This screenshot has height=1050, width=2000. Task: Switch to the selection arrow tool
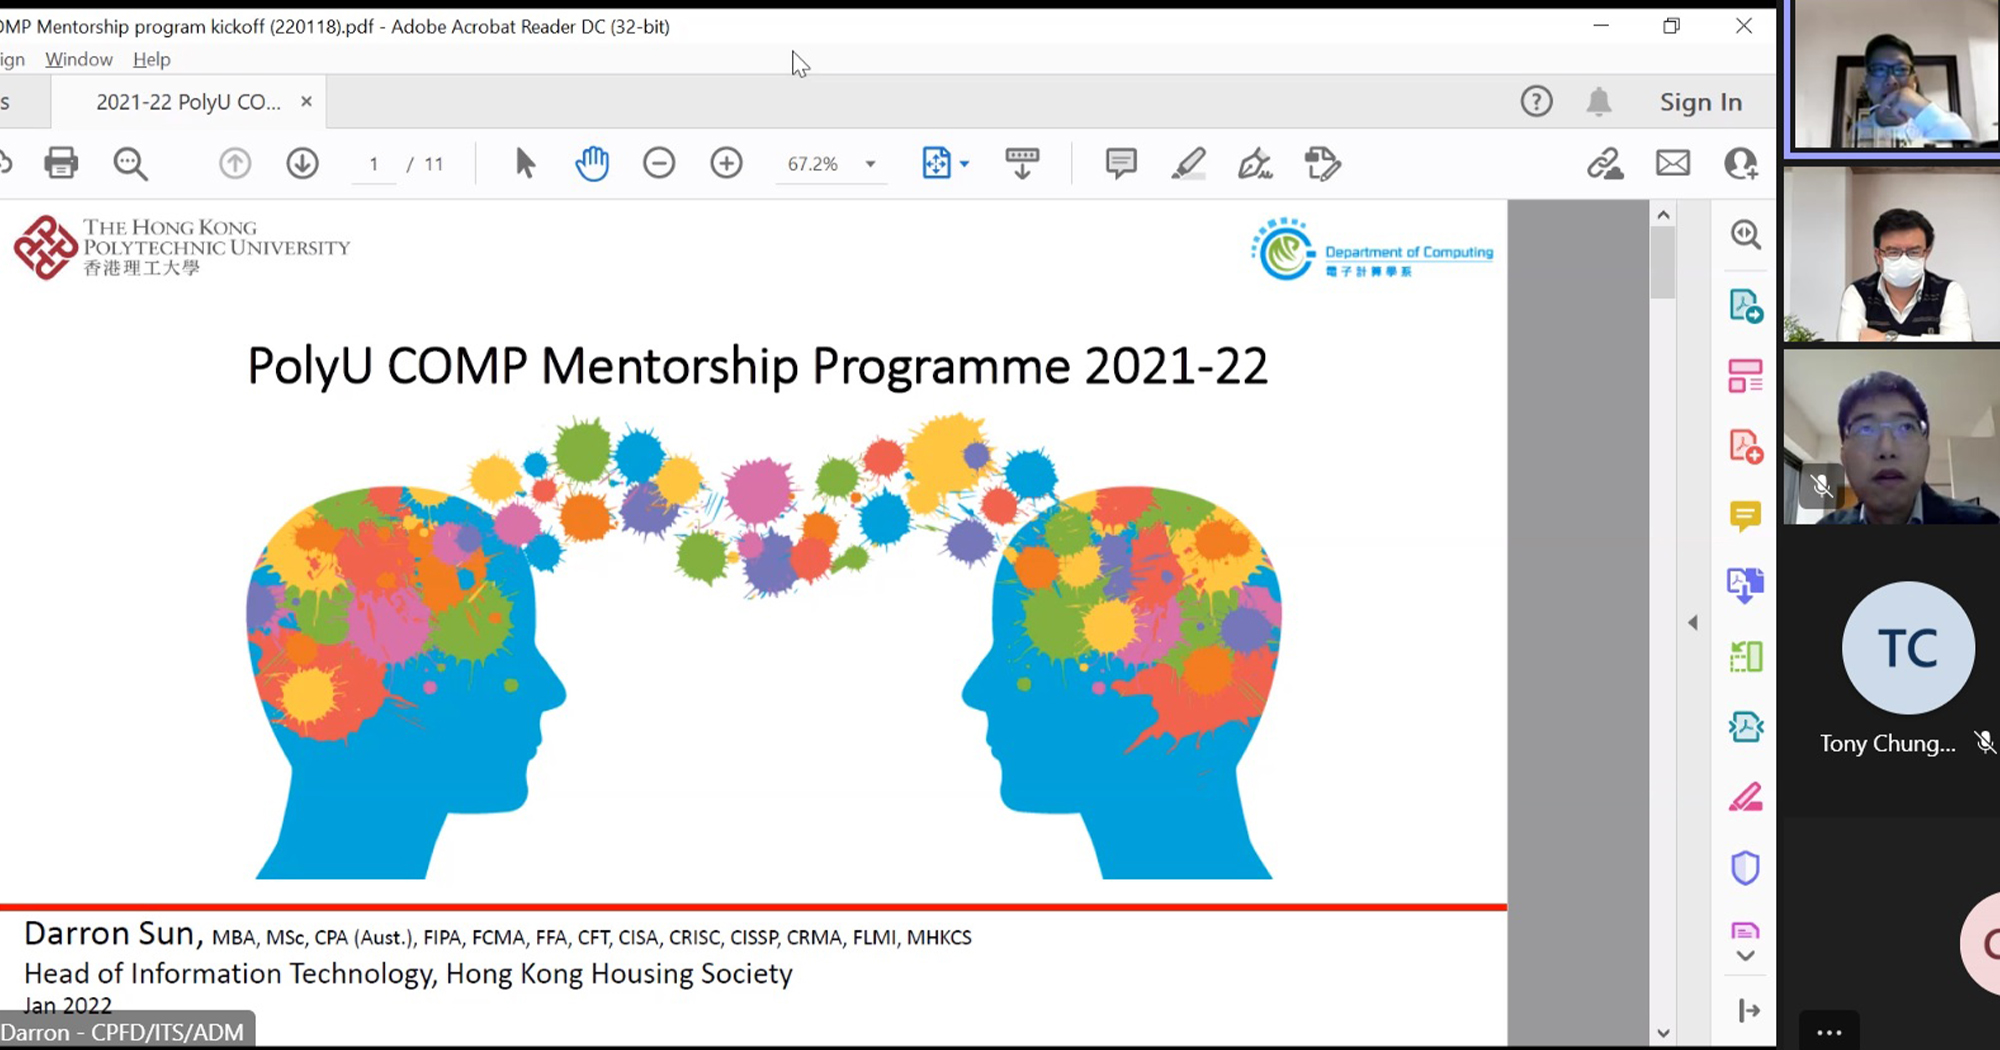pos(524,163)
